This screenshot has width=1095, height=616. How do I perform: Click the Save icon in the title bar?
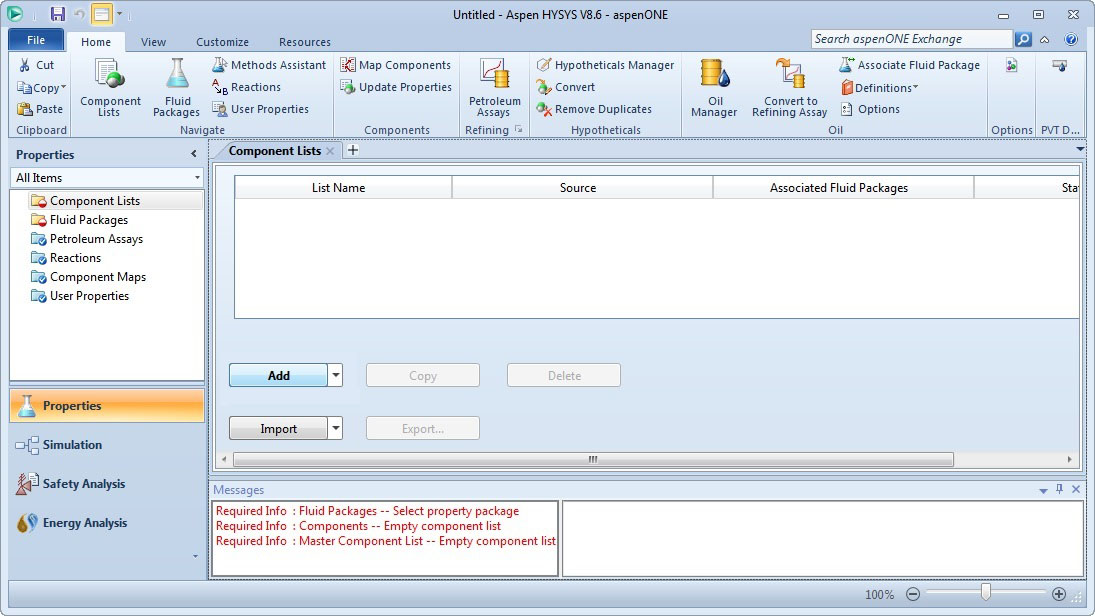pos(57,14)
